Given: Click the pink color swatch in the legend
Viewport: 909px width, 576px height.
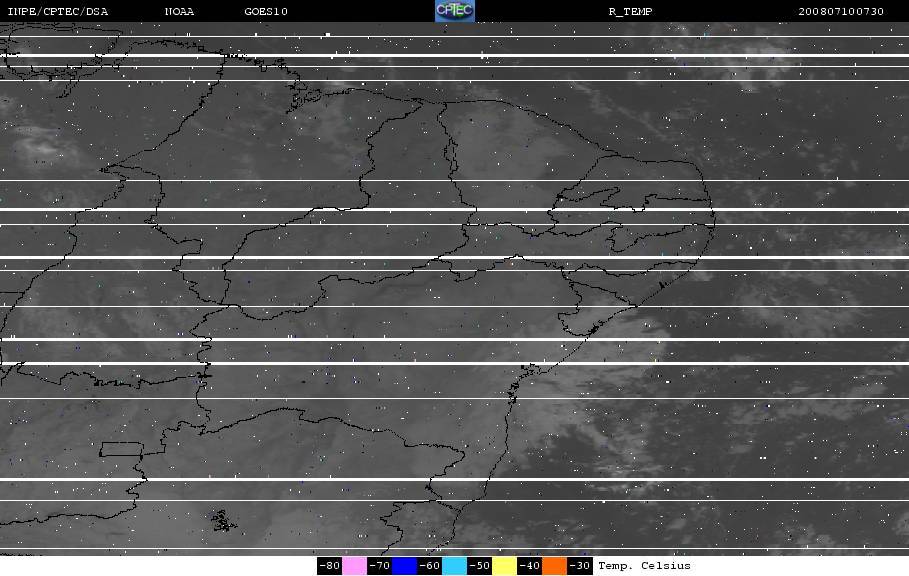Looking at the screenshot, I should (354, 566).
